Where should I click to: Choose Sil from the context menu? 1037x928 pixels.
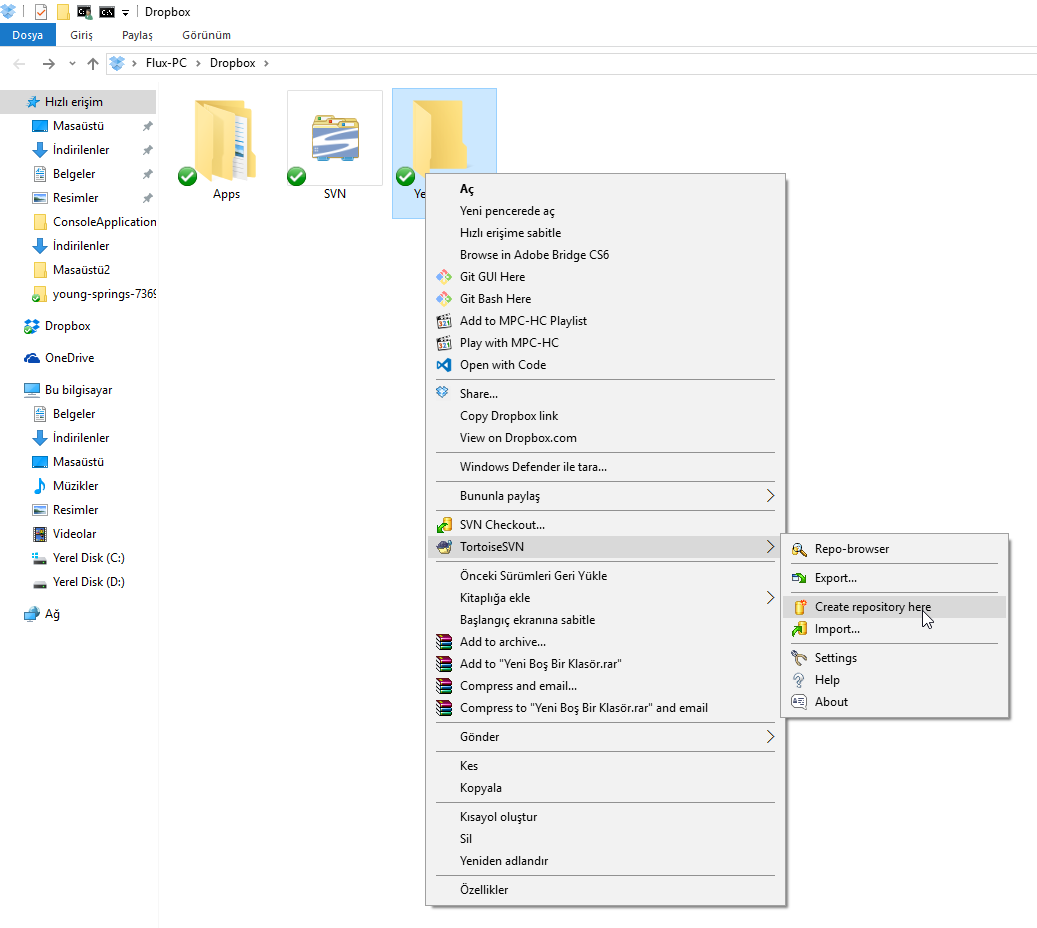point(605,839)
